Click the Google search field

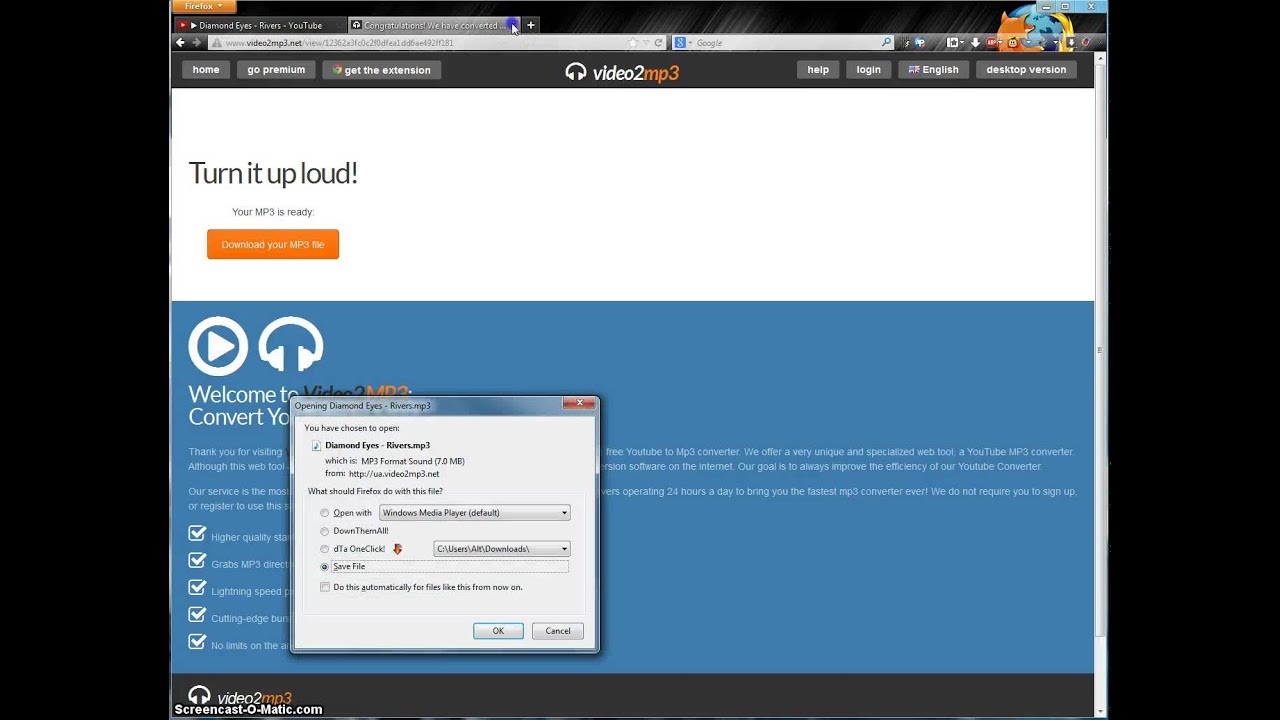pyautogui.click(x=785, y=43)
